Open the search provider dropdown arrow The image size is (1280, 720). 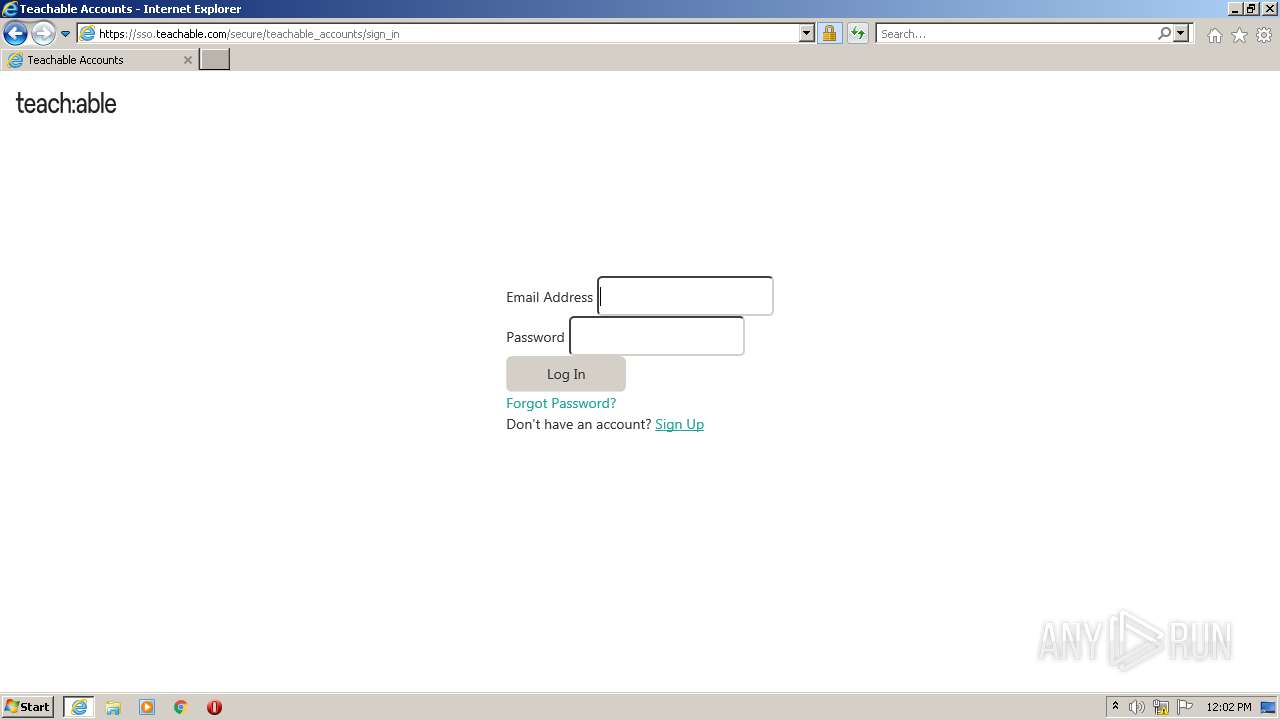(1181, 33)
